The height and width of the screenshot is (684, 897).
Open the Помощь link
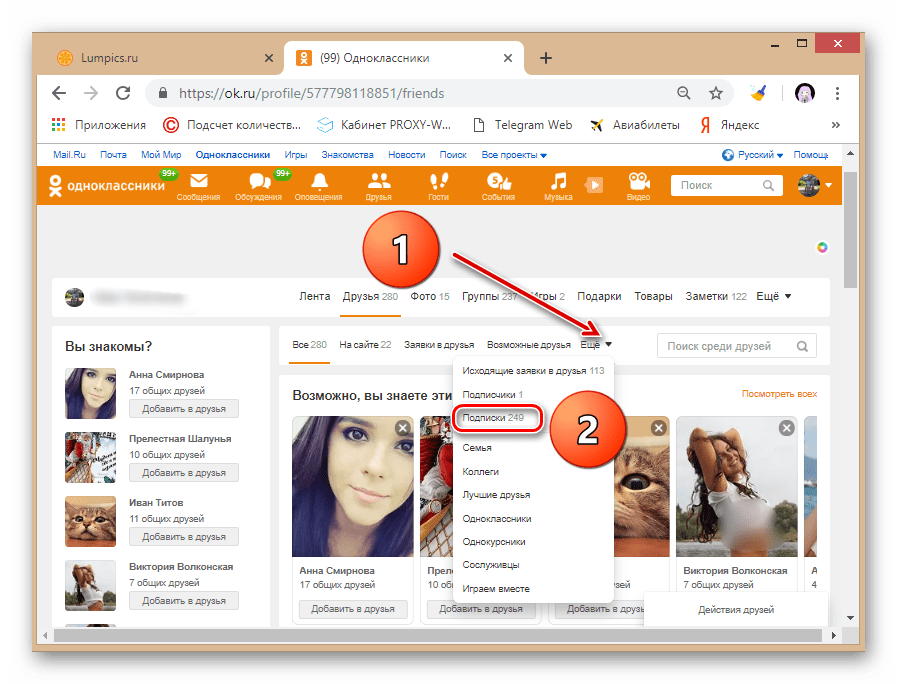point(811,155)
